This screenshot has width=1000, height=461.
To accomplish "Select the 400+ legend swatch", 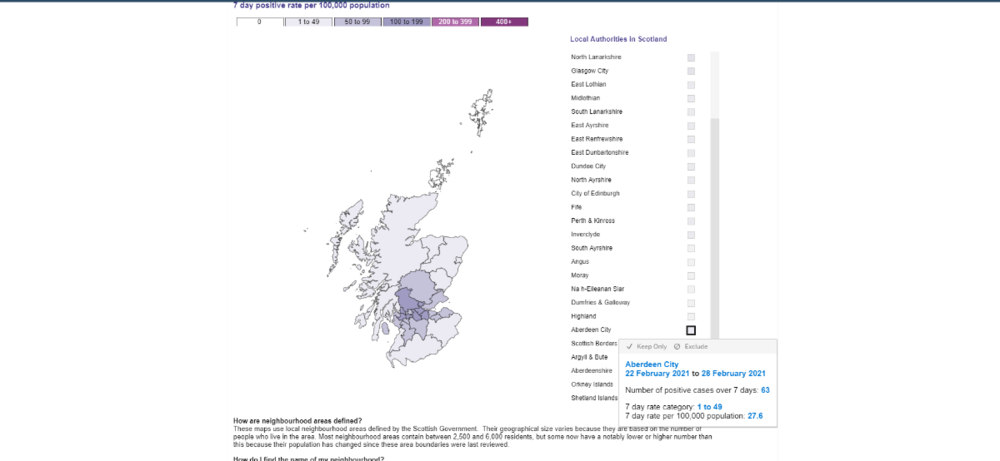I will [504, 21].
